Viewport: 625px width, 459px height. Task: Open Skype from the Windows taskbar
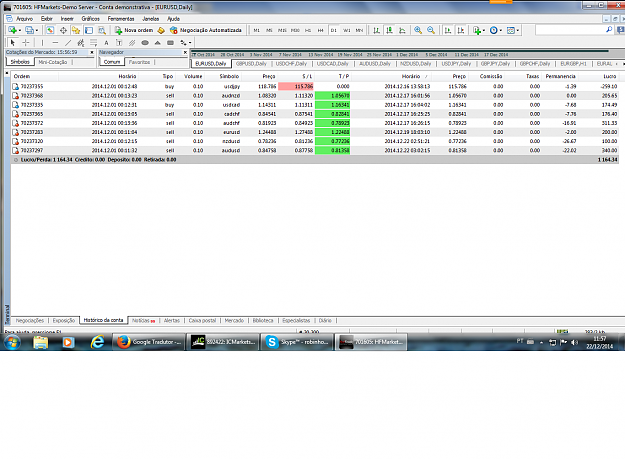click(x=297, y=342)
